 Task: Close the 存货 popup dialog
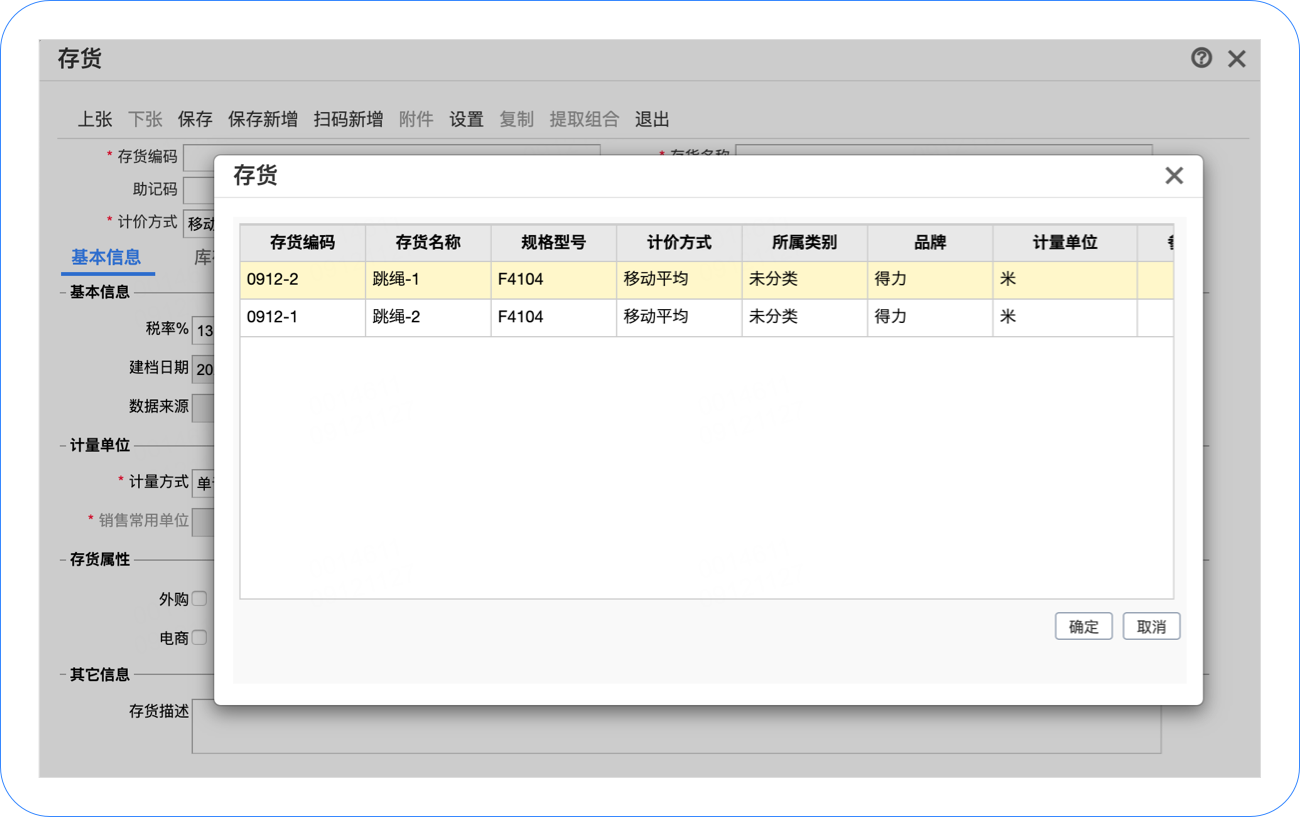[1174, 176]
